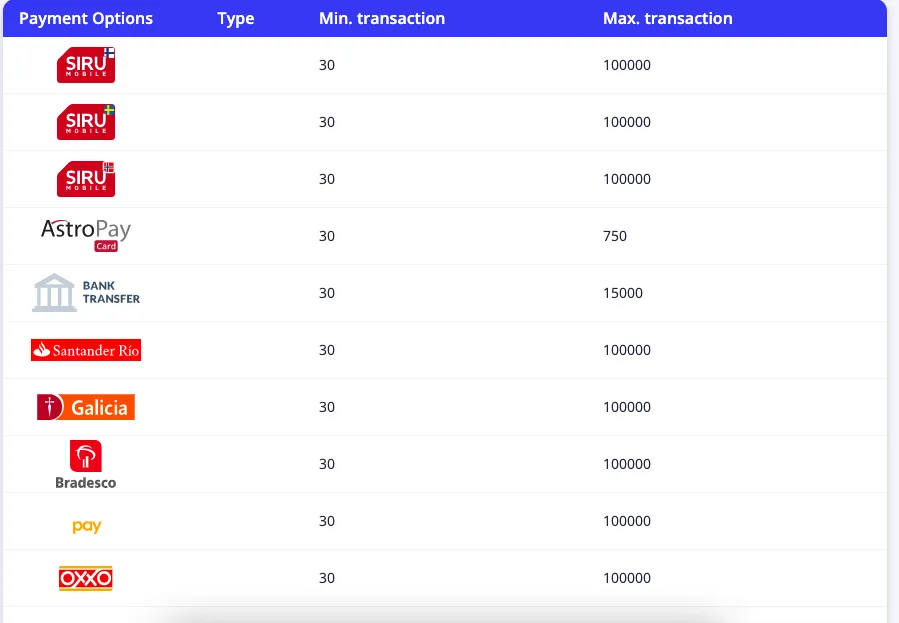
Task: Click the Santander Río logo
Action: 86,350
